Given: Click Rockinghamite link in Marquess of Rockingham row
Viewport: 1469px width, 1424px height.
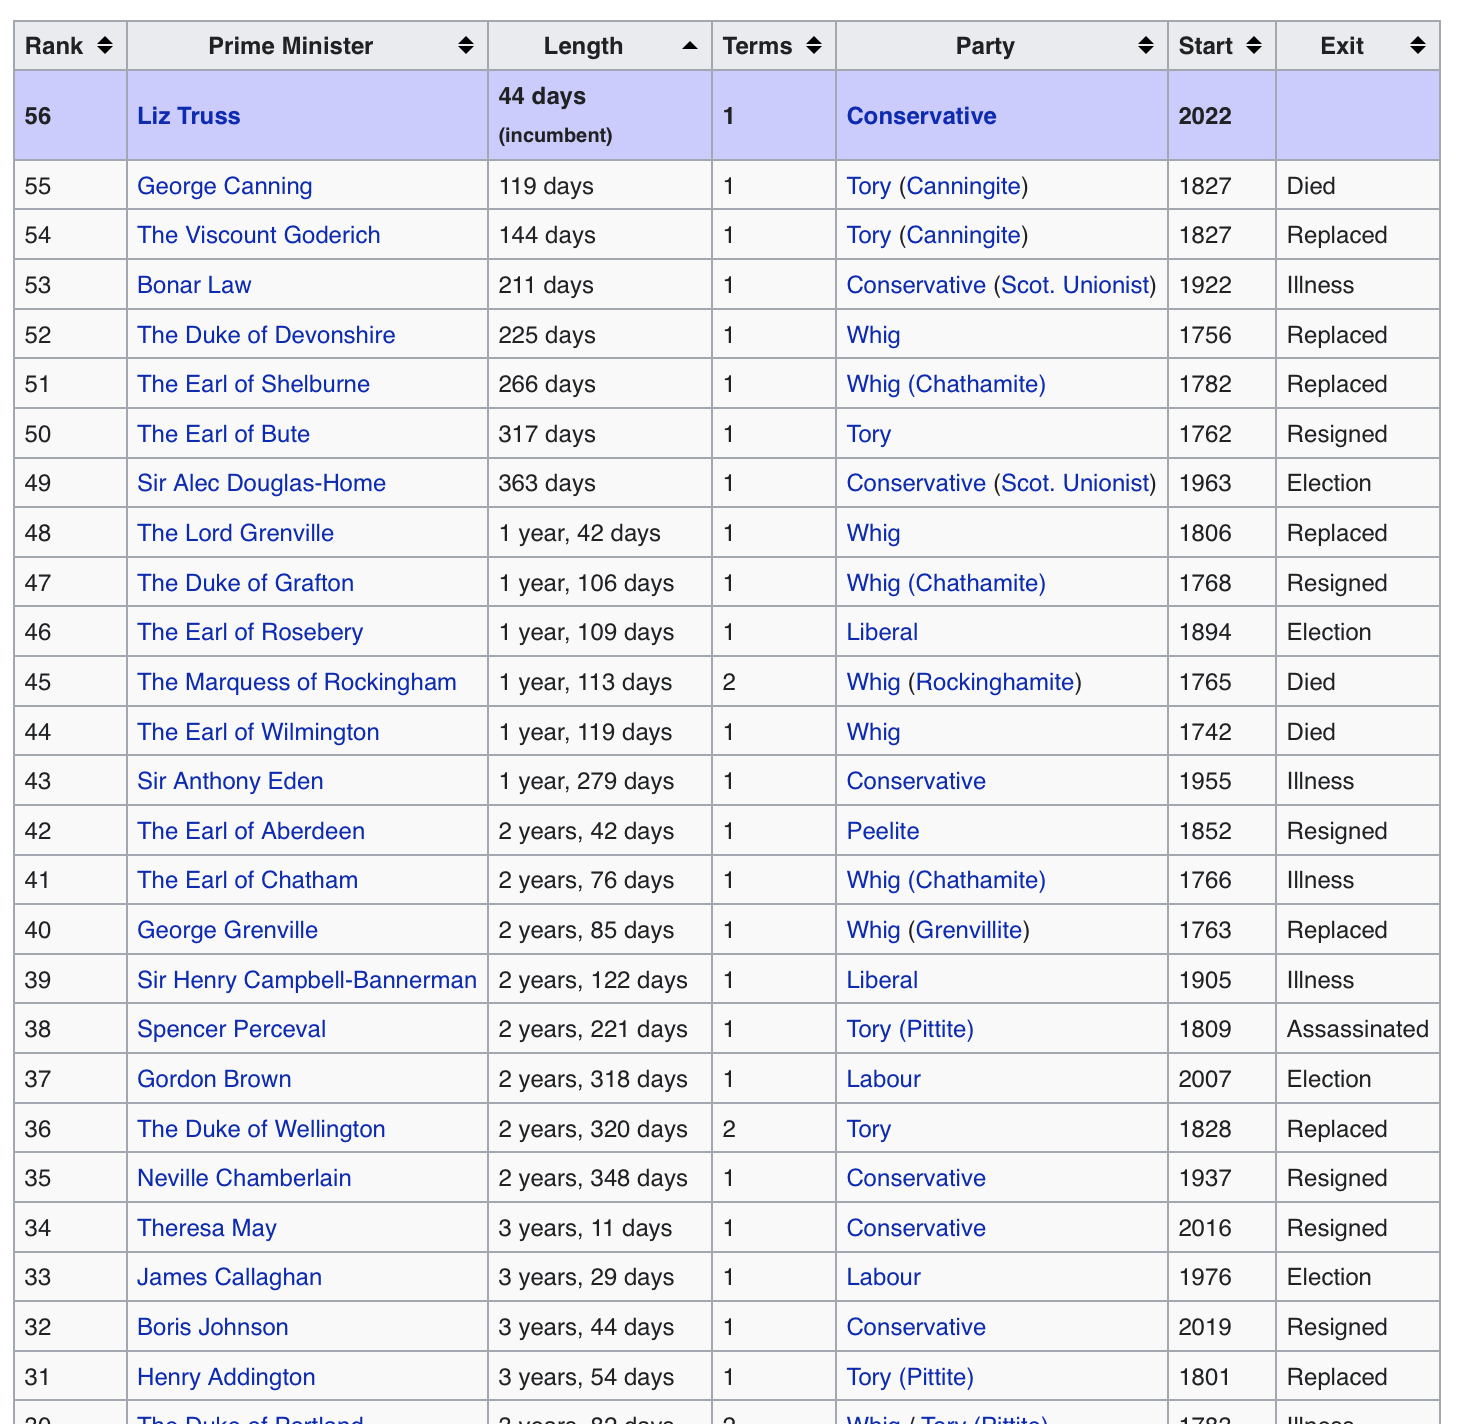Looking at the screenshot, I should [995, 682].
